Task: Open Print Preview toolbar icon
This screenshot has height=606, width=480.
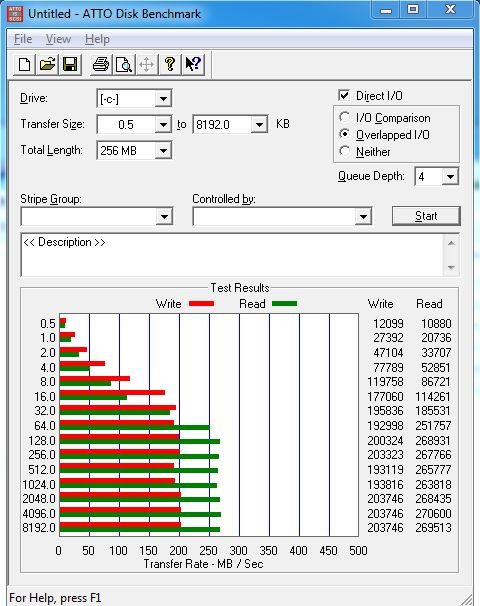Action: tap(124, 64)
